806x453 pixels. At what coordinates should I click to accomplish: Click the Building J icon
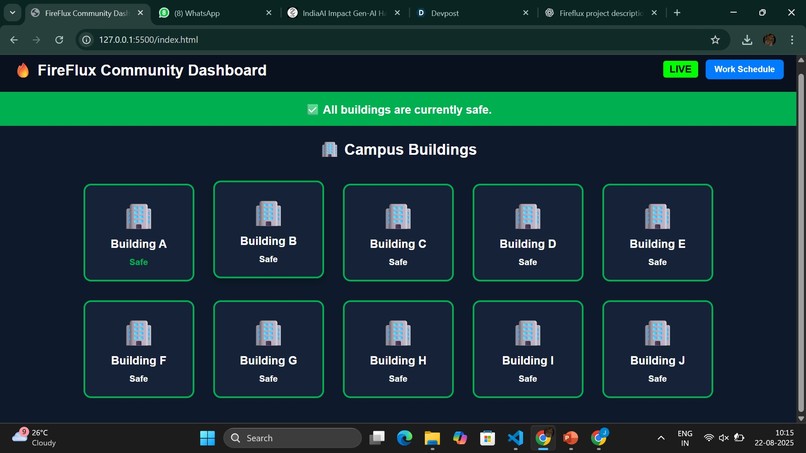tap(657, 333)
